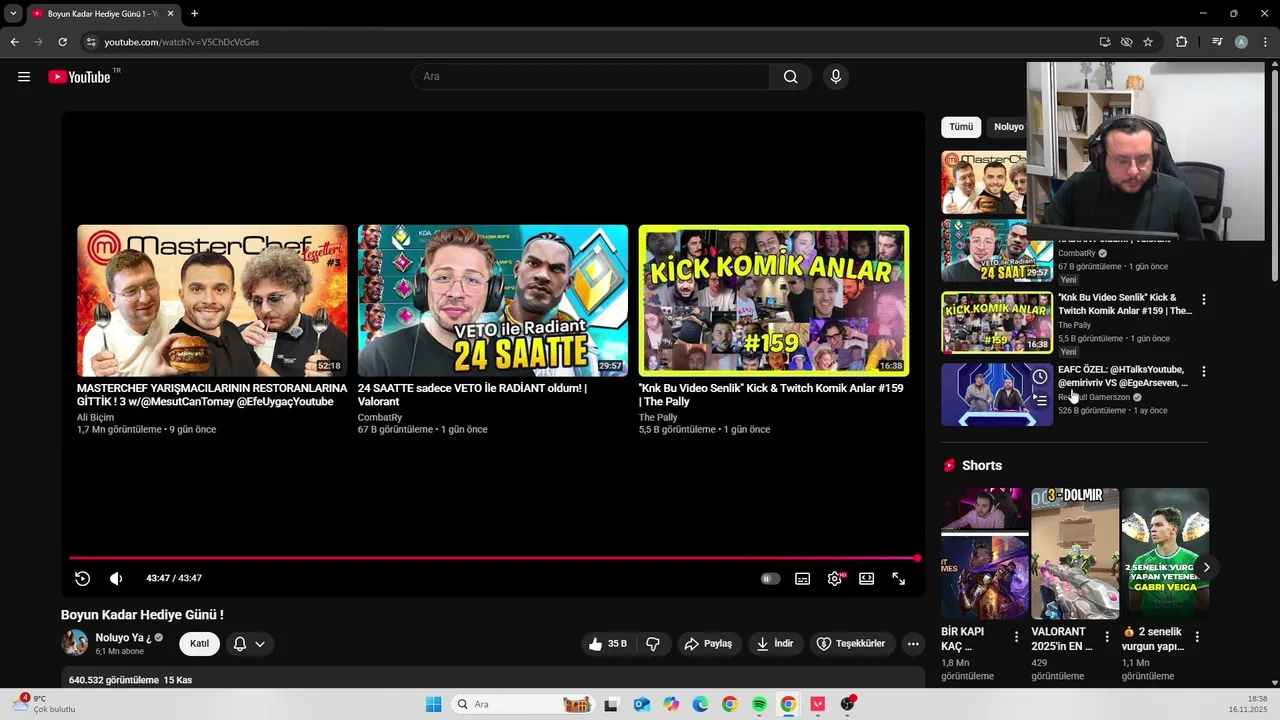Open options for 2 senelik vurgun short
This screenshot has width=1280, height=720.
pyautogui.click(x=1197, y=636)
